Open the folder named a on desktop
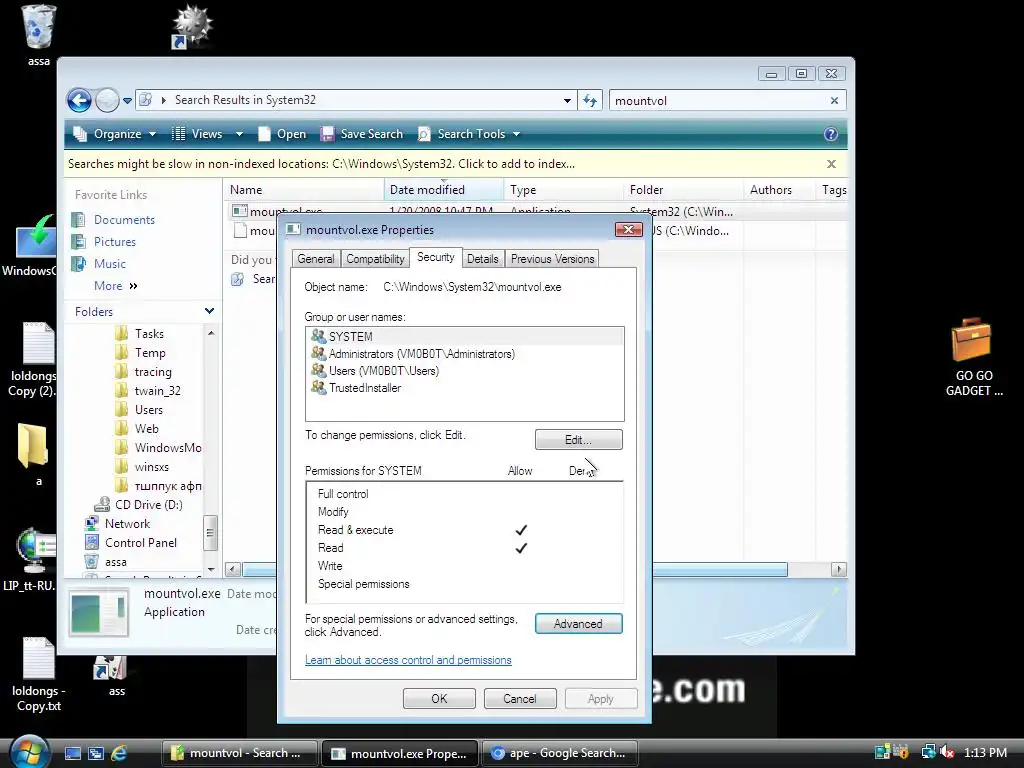This screenshot has height=768, width=1024. [34, 455]
